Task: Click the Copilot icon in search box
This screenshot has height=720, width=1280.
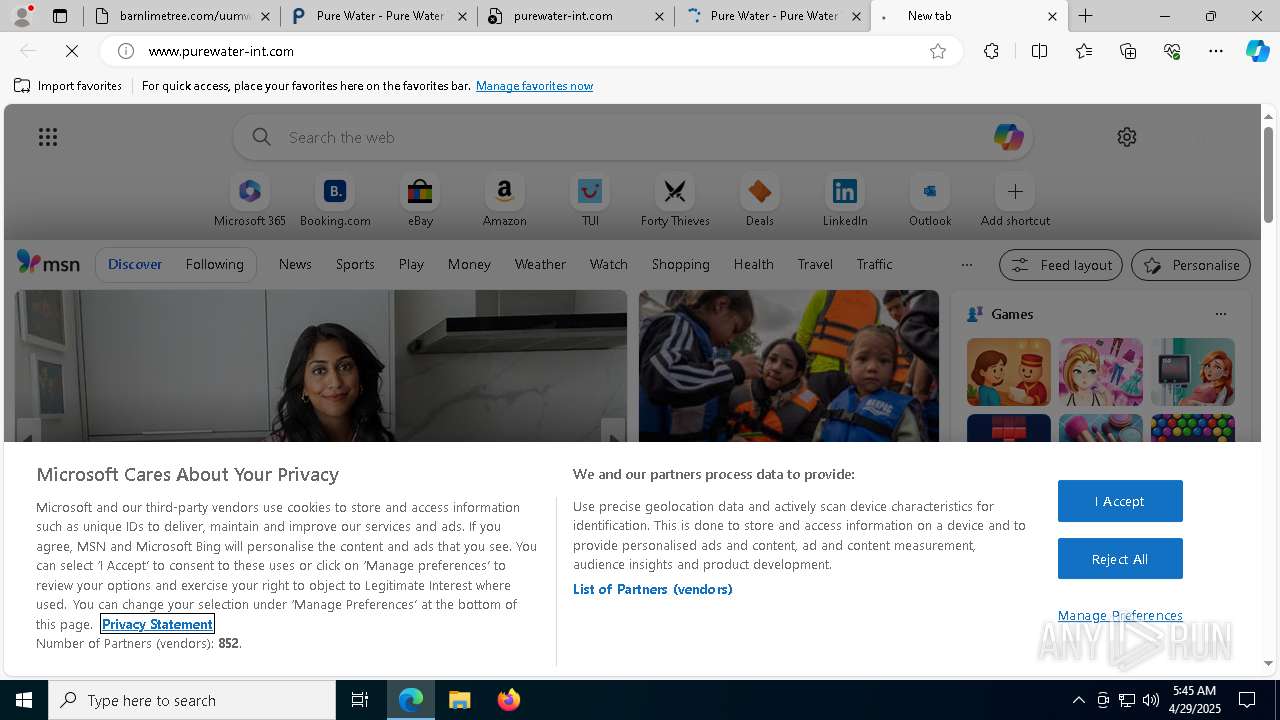Action: [x=1008, y=137]
